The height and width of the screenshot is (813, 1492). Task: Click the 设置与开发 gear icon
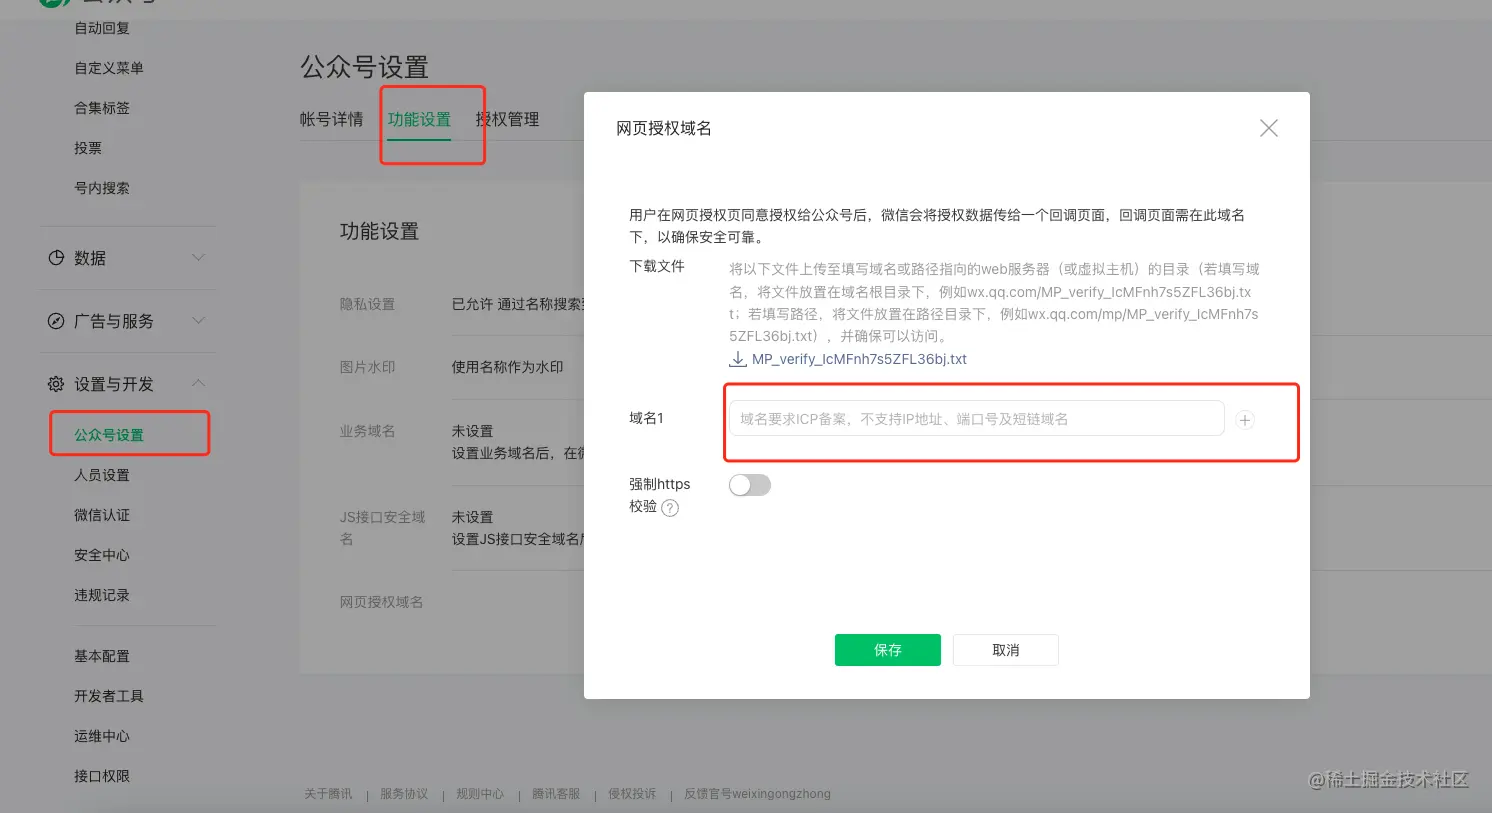point(56,384)
